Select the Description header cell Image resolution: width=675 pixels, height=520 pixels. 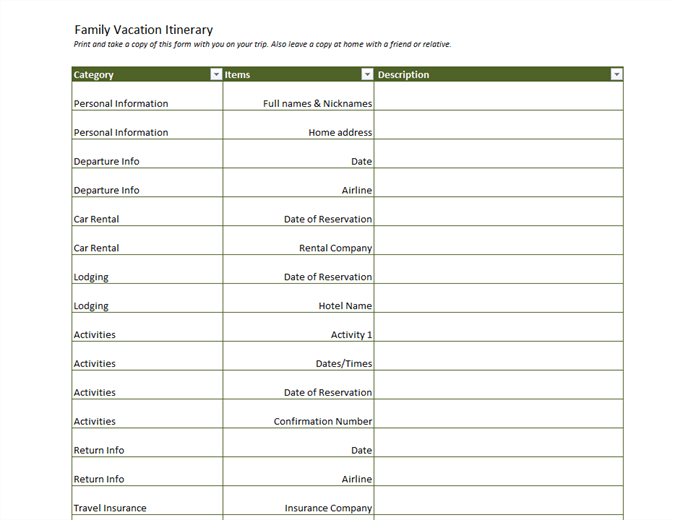coord(499,74)
